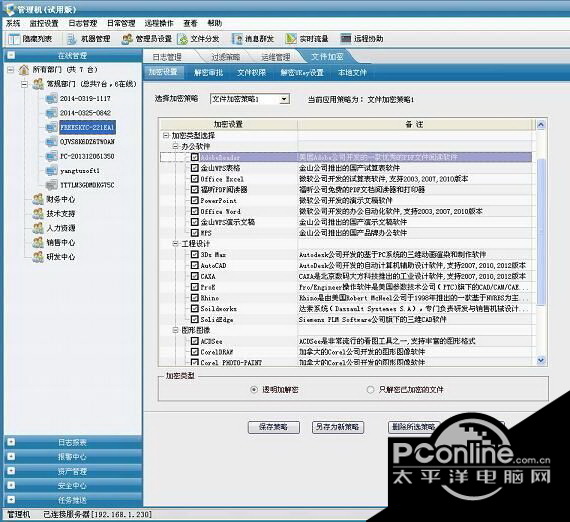
Task: Switch to the 解密审批 sub-tab
Action: (x=208, y=72)
